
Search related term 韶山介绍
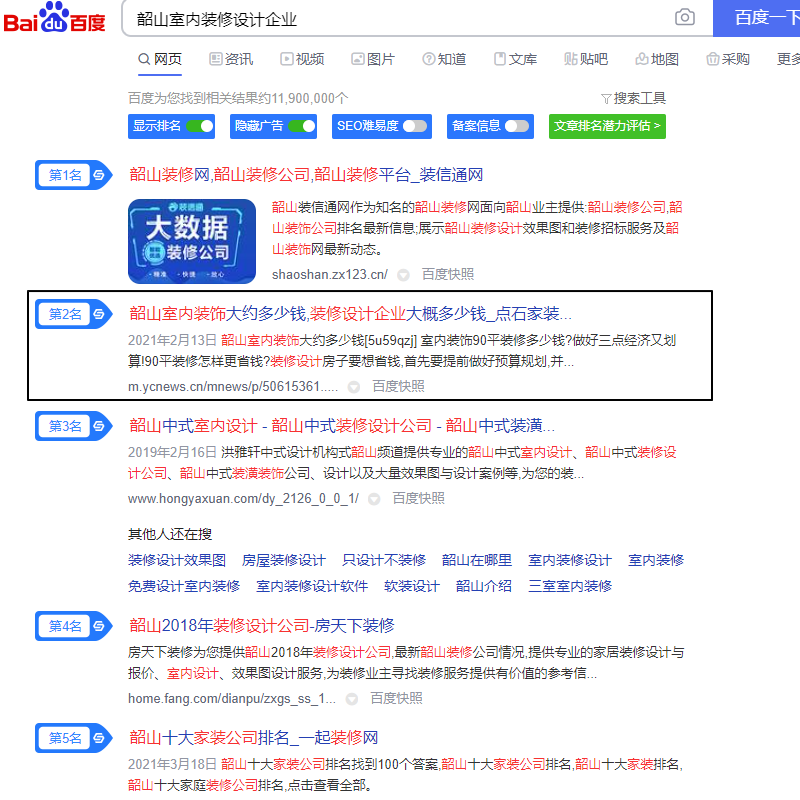(x=484, y=586)
